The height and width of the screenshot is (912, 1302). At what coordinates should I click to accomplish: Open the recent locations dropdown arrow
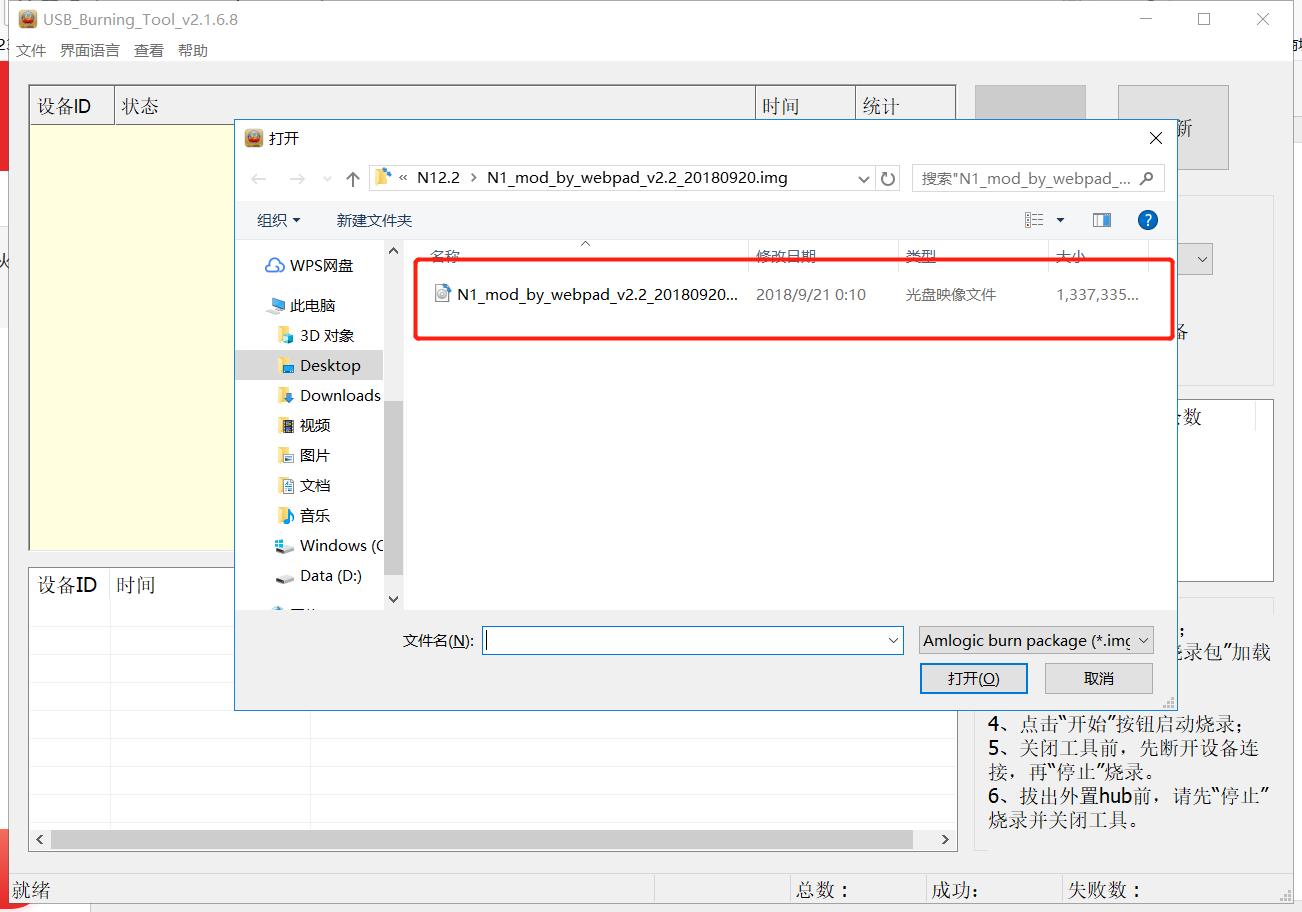click(x=327, y=180)
